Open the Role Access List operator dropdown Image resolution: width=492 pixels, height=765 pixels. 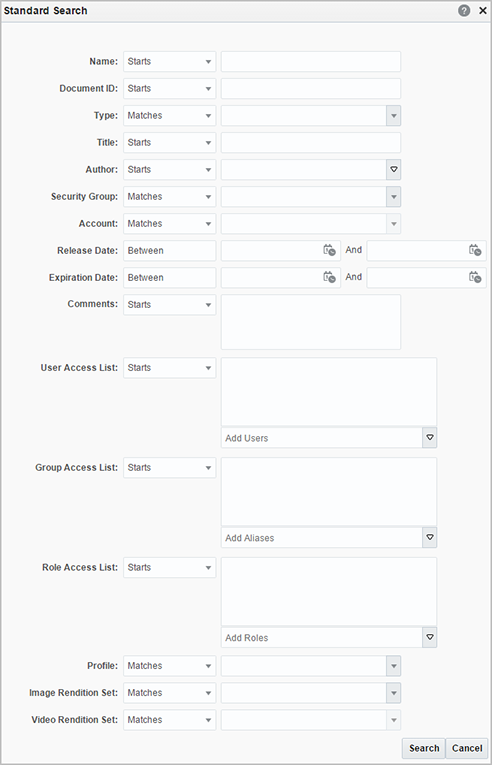[169, 567]
